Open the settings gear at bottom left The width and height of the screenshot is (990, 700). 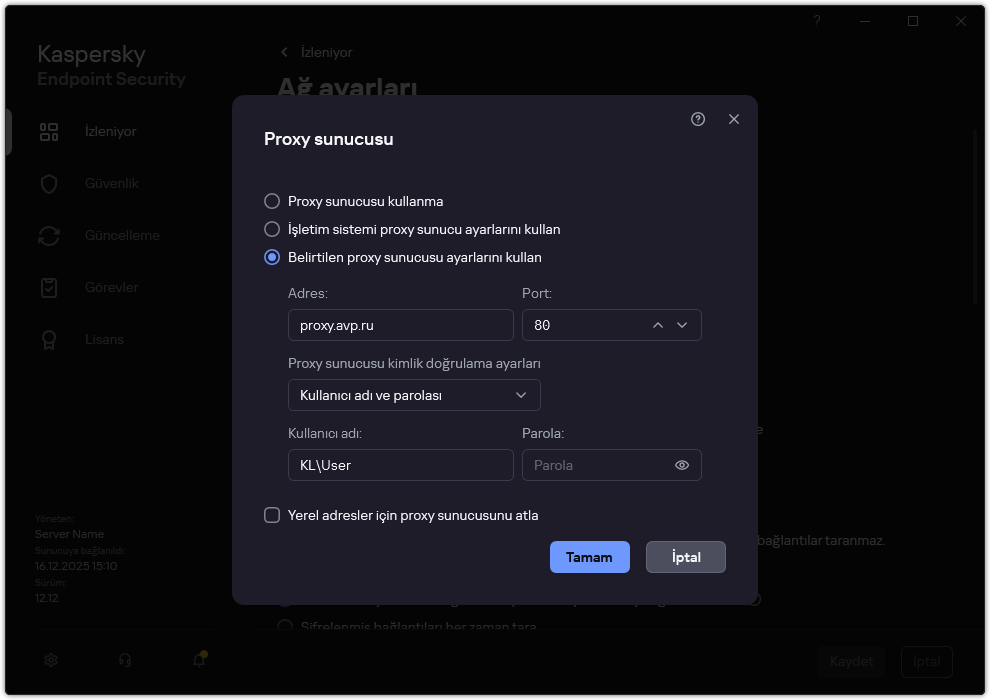[x=50, y=660]
